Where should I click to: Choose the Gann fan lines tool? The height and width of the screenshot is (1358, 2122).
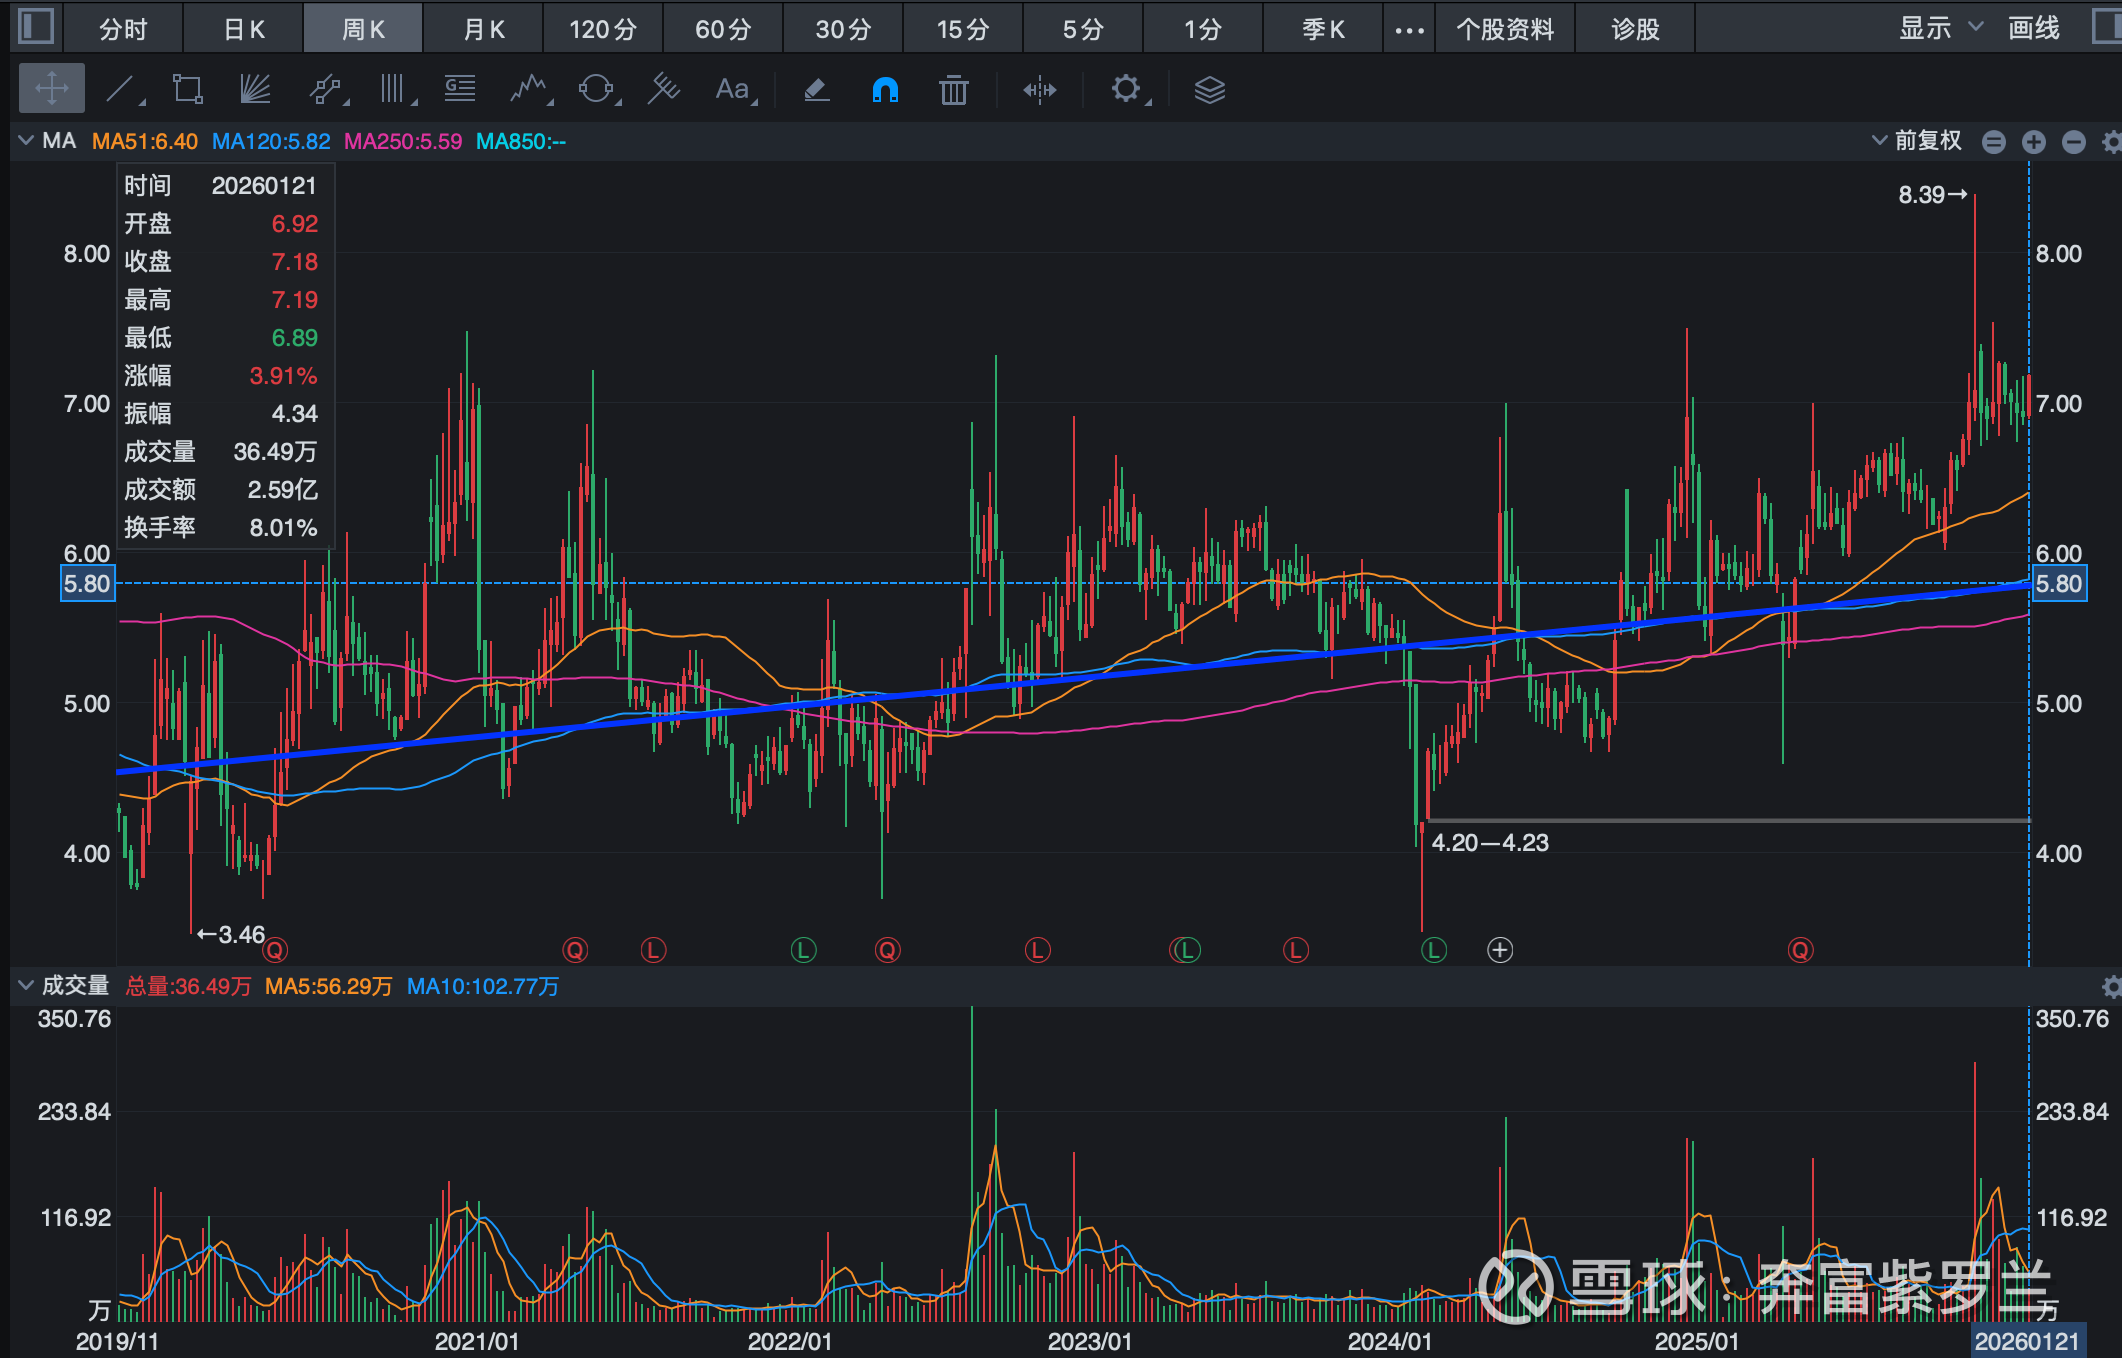(255, 90)
